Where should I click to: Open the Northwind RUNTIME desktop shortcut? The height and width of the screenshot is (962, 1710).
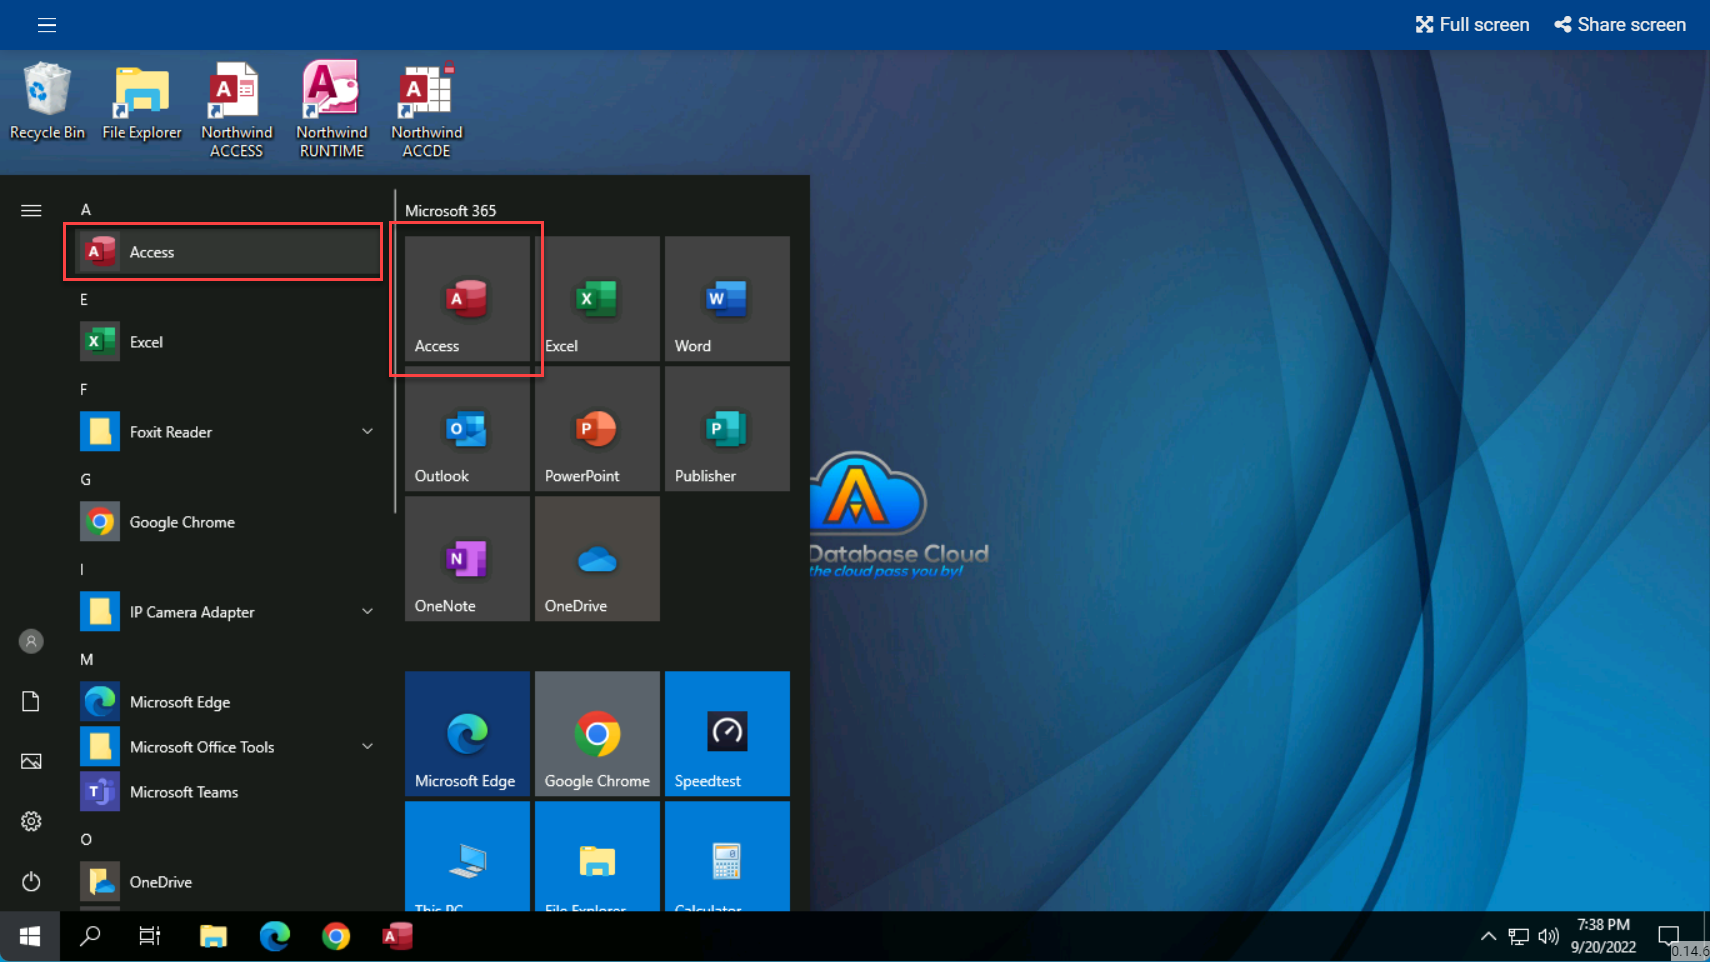[332, 110]
